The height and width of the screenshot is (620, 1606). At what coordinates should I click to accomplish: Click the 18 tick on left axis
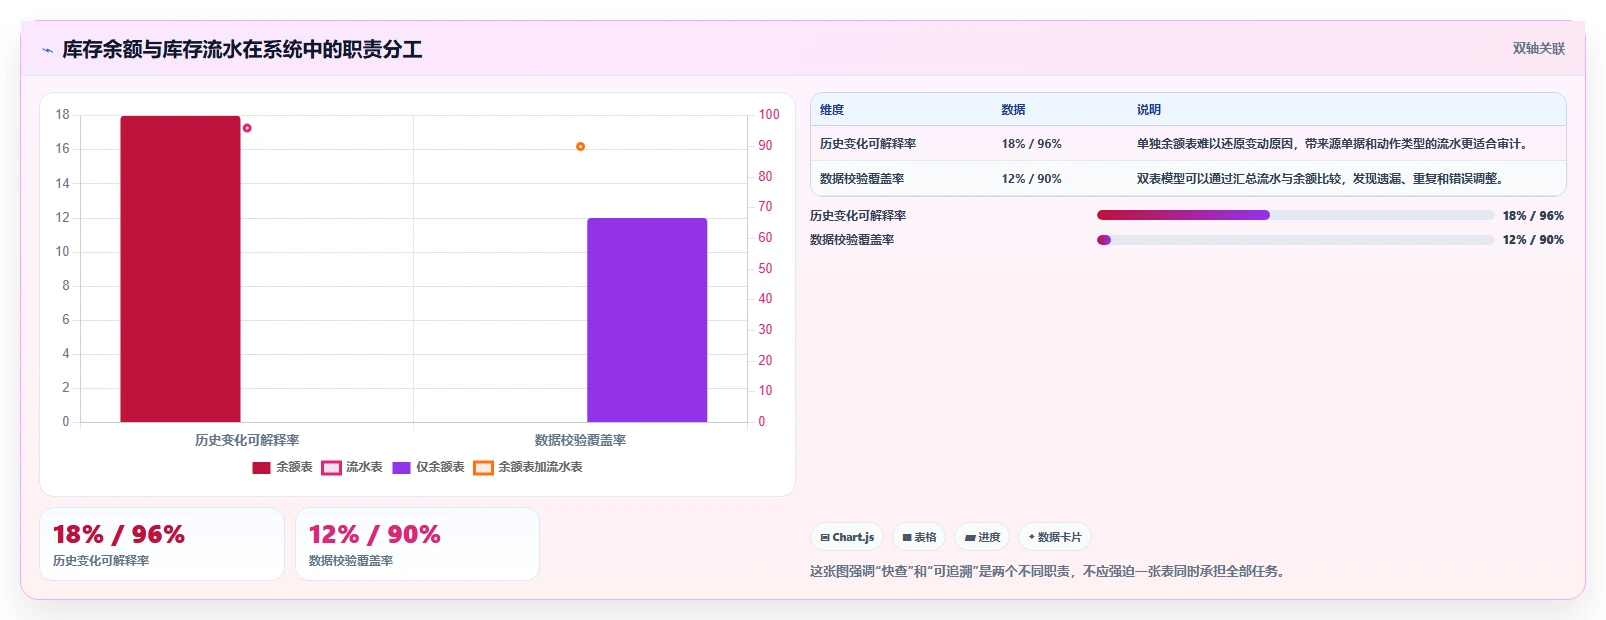point(62,115)
